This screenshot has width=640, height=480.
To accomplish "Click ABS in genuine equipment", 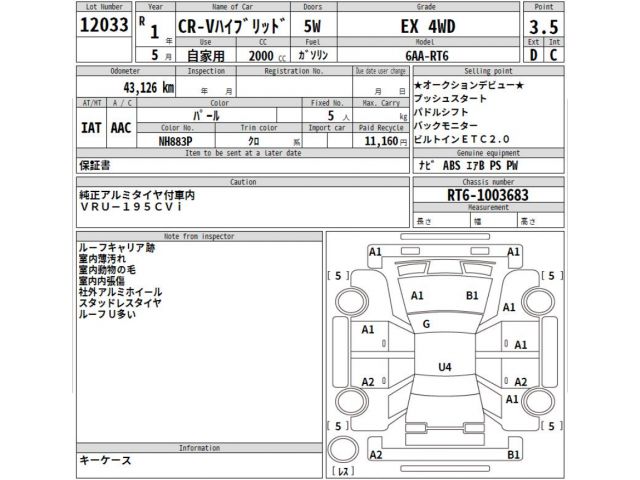I will point(451,165).
